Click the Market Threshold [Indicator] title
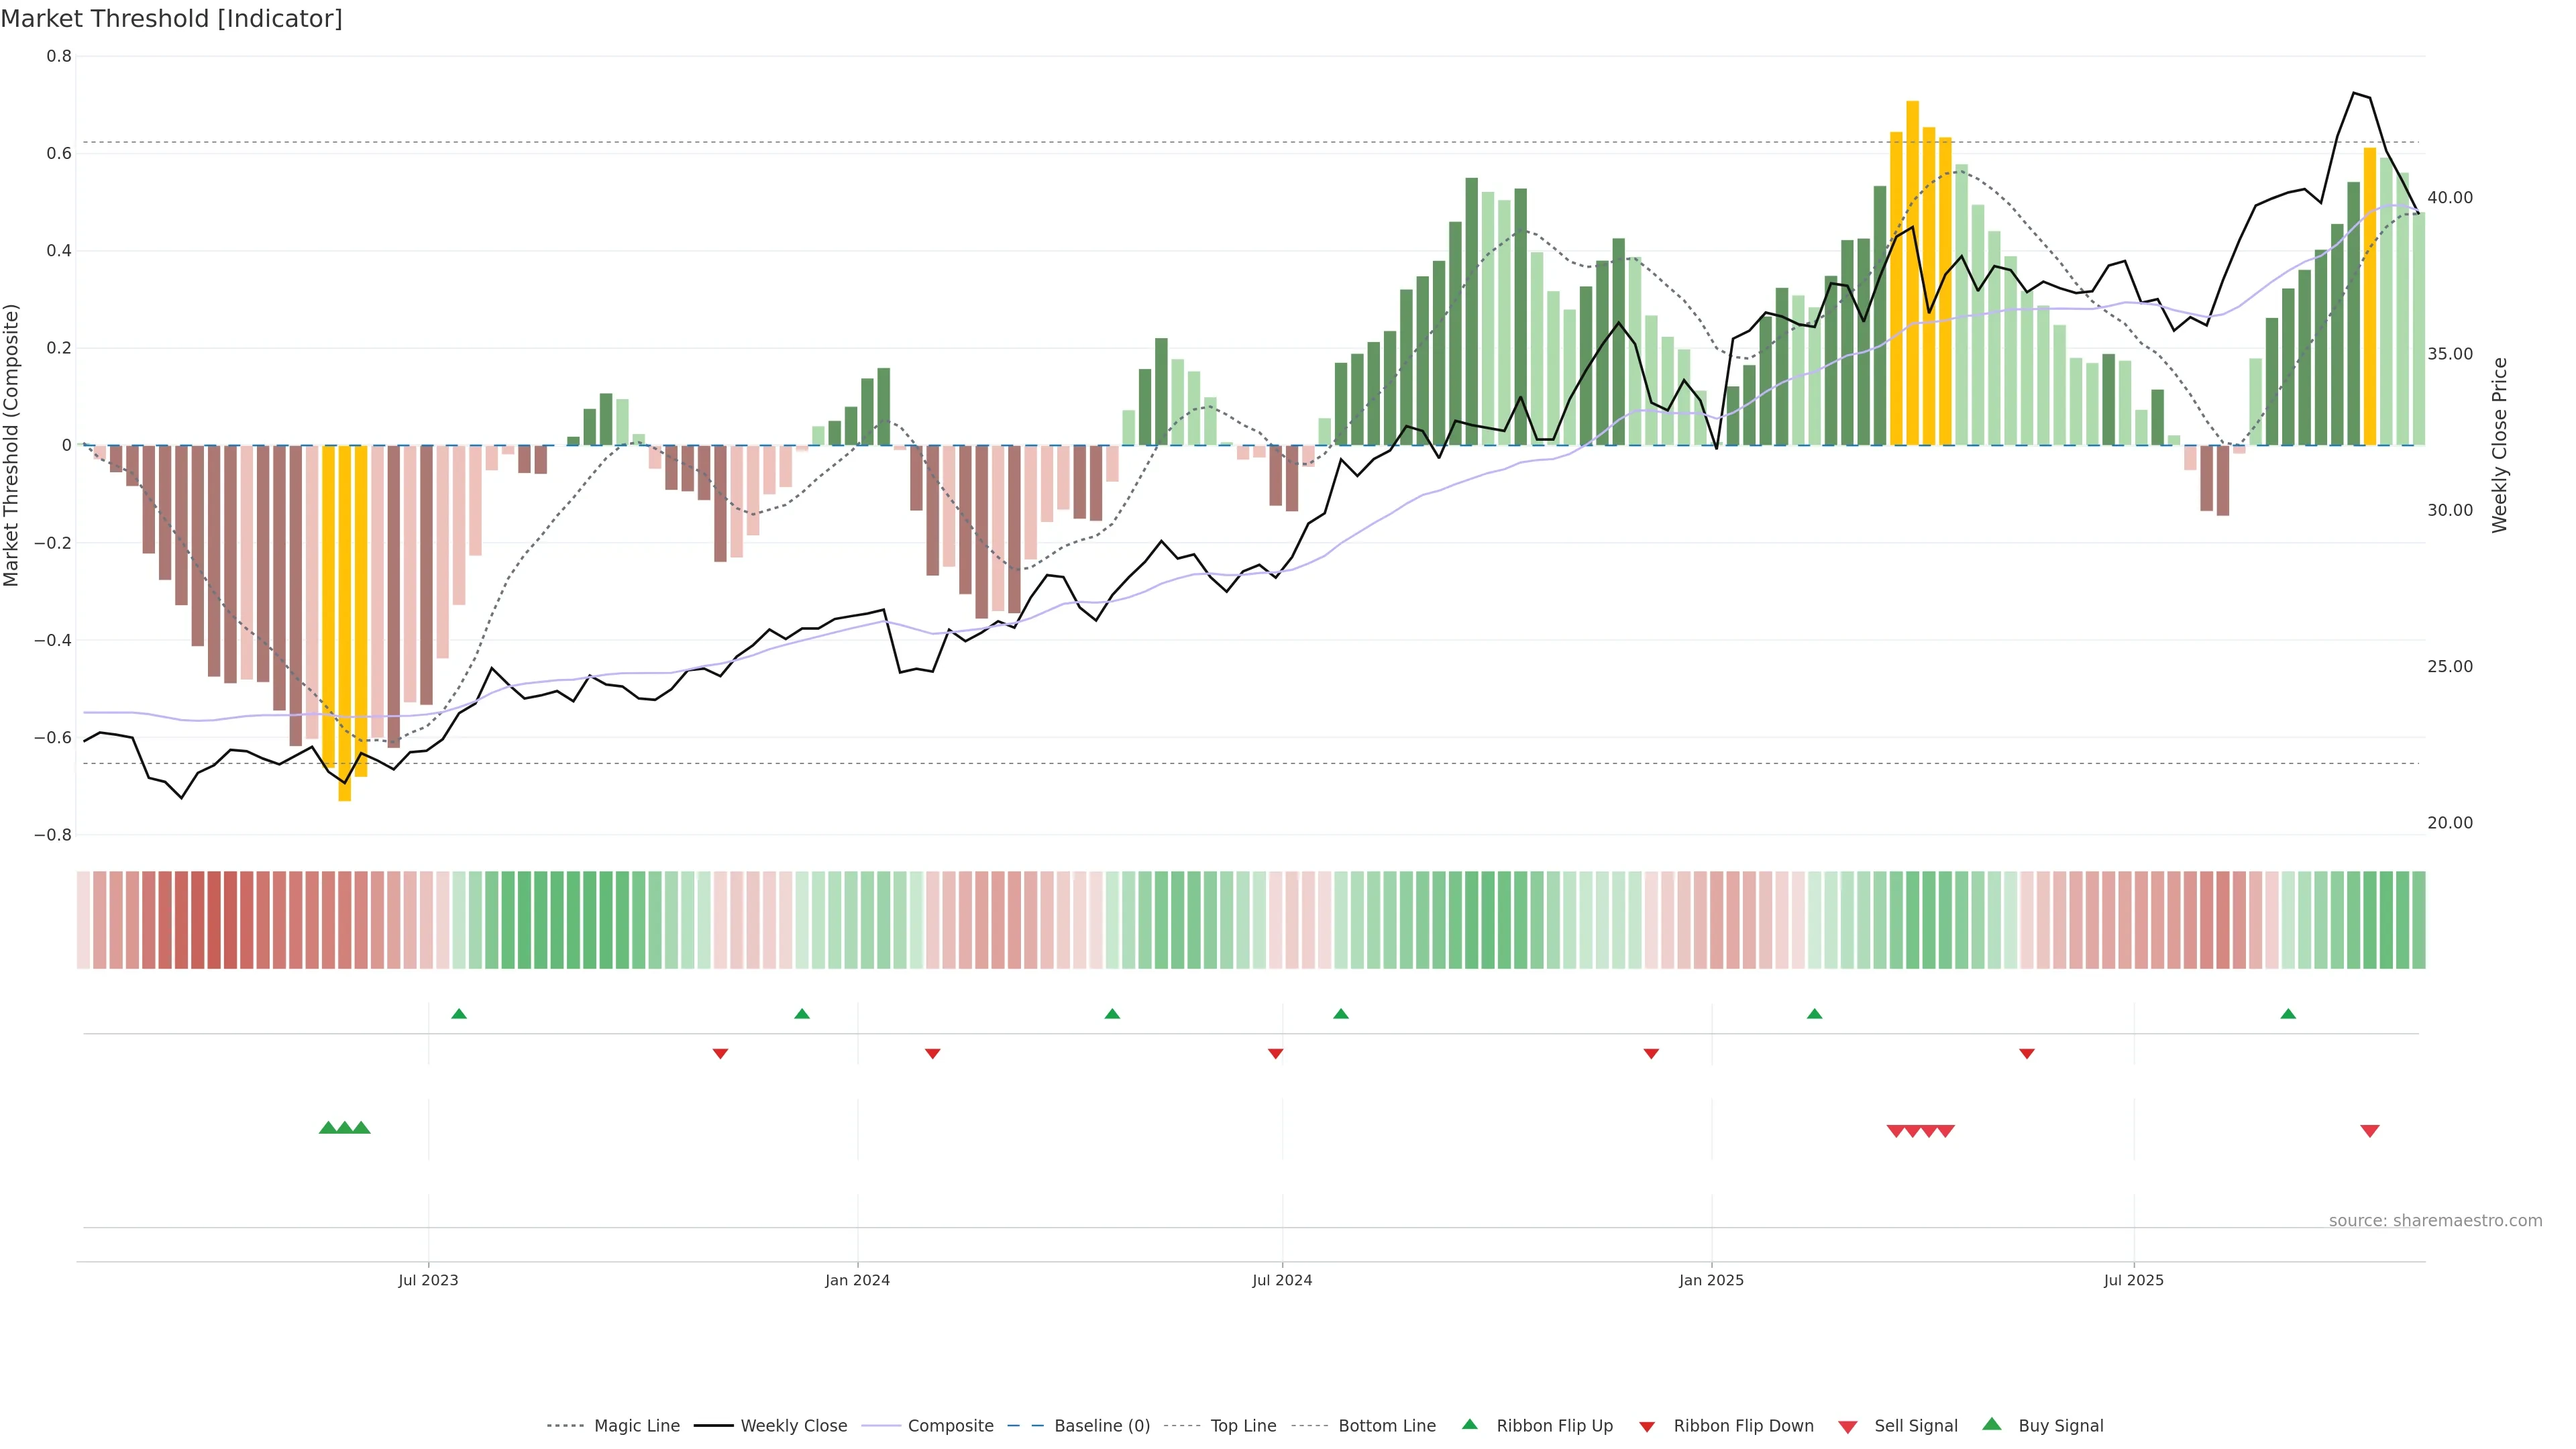 (x=171, y=19)
